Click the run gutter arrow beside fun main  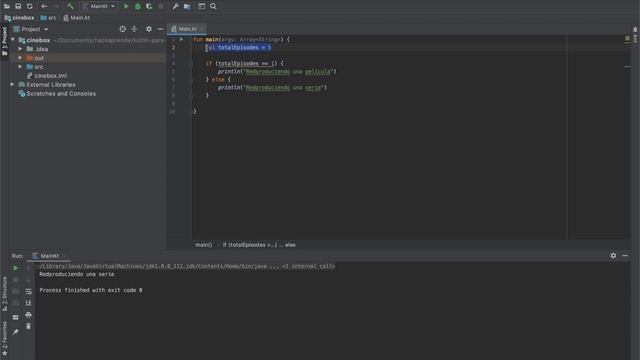[181, 40]
